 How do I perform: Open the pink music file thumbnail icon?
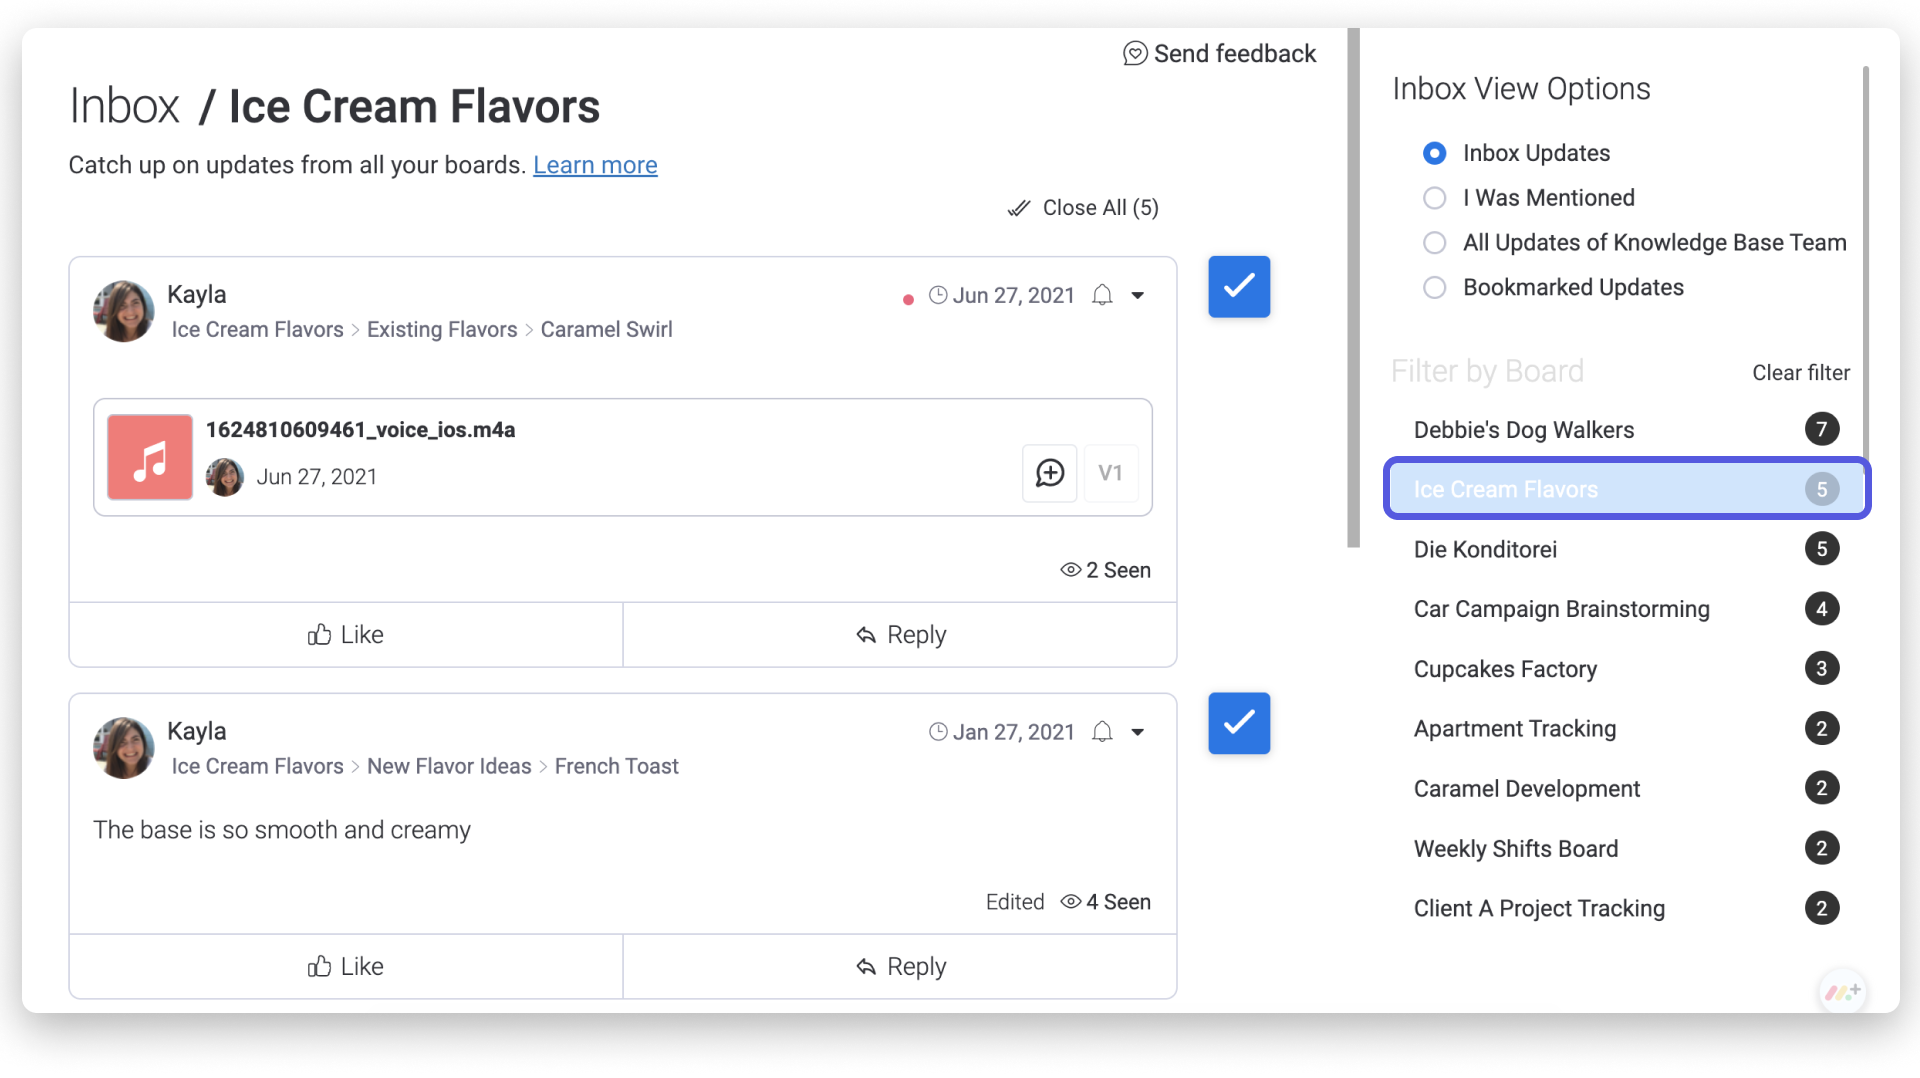[x=150, y=457]
